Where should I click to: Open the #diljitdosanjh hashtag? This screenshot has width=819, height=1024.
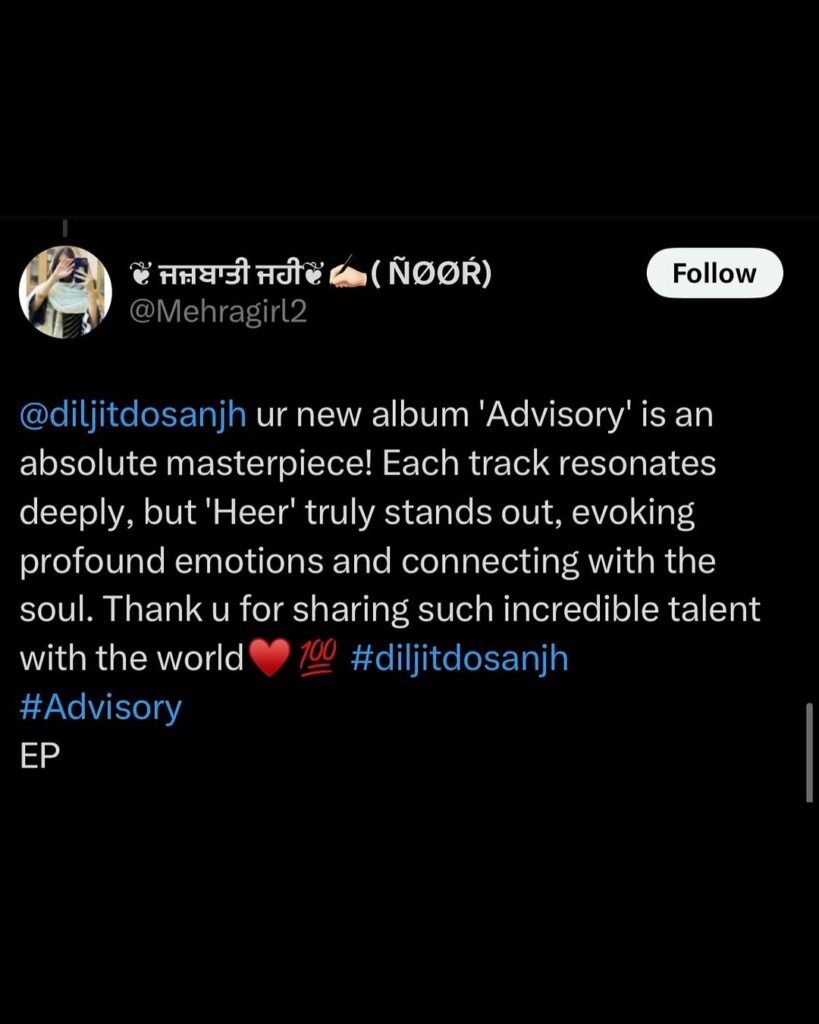point(460,659)
